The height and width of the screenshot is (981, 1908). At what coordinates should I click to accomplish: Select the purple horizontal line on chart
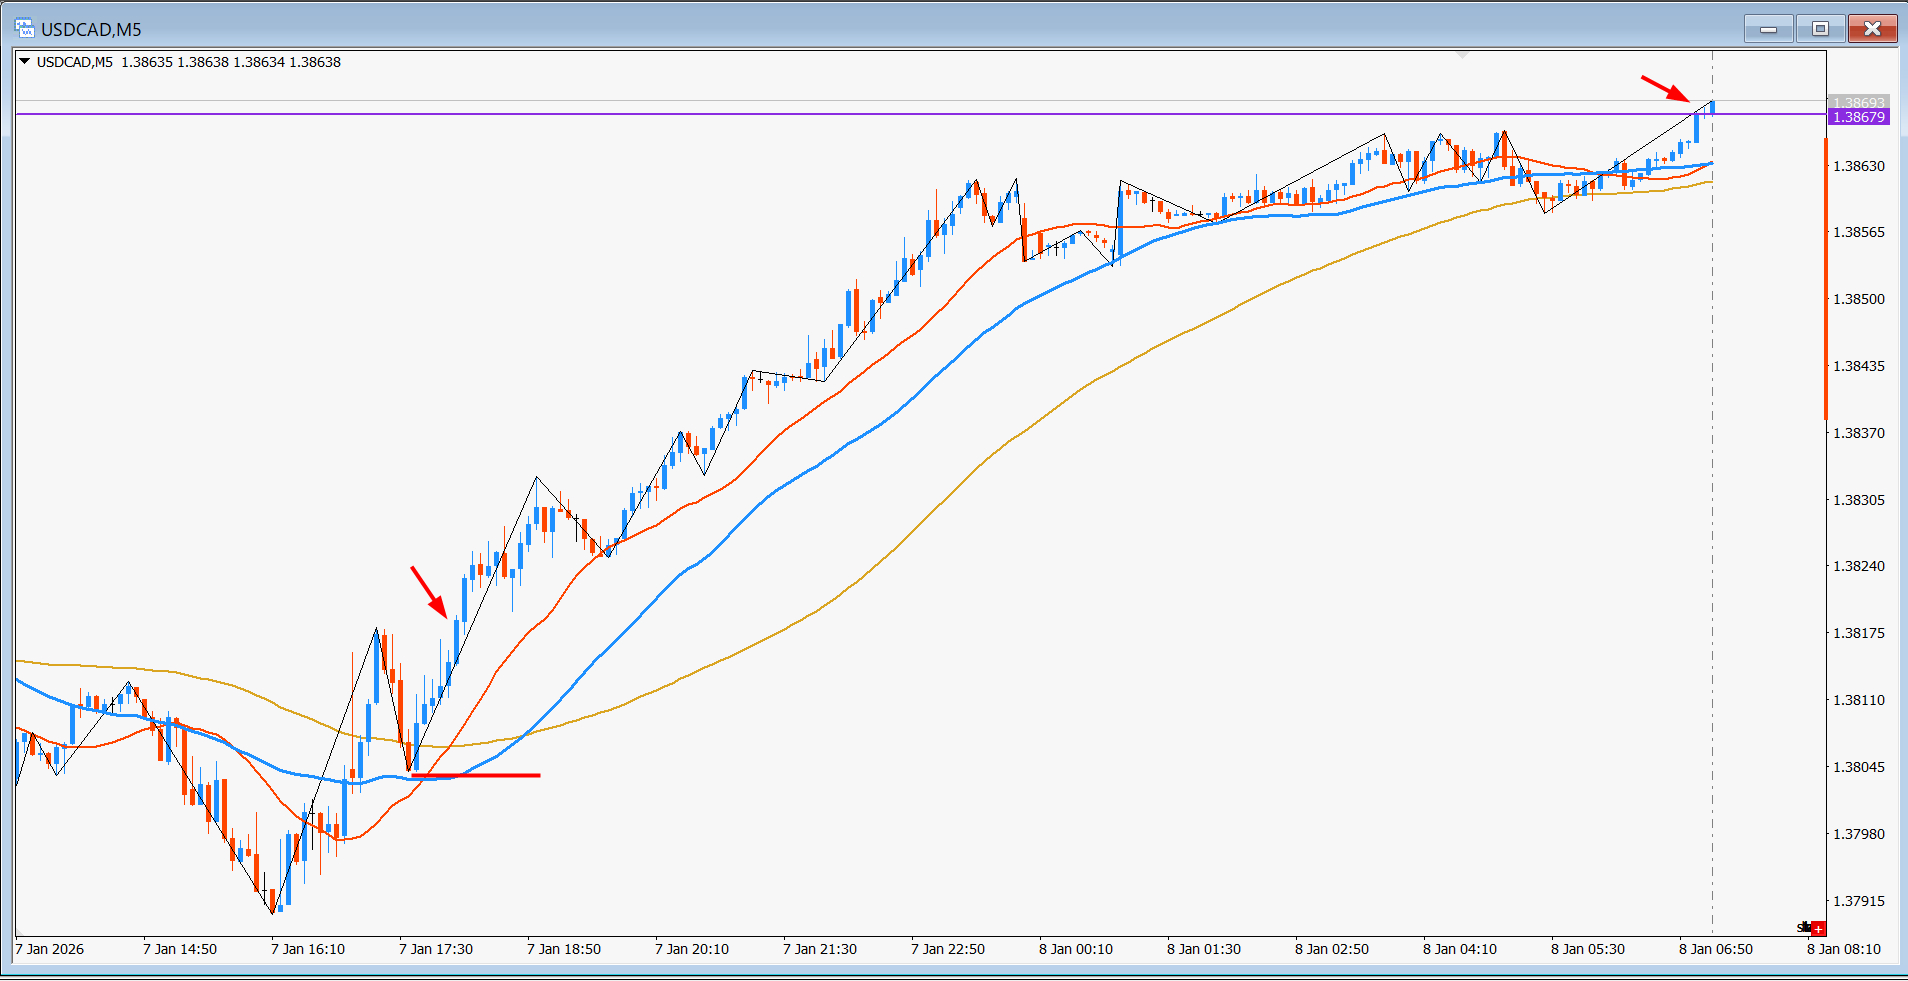[800, 114]
